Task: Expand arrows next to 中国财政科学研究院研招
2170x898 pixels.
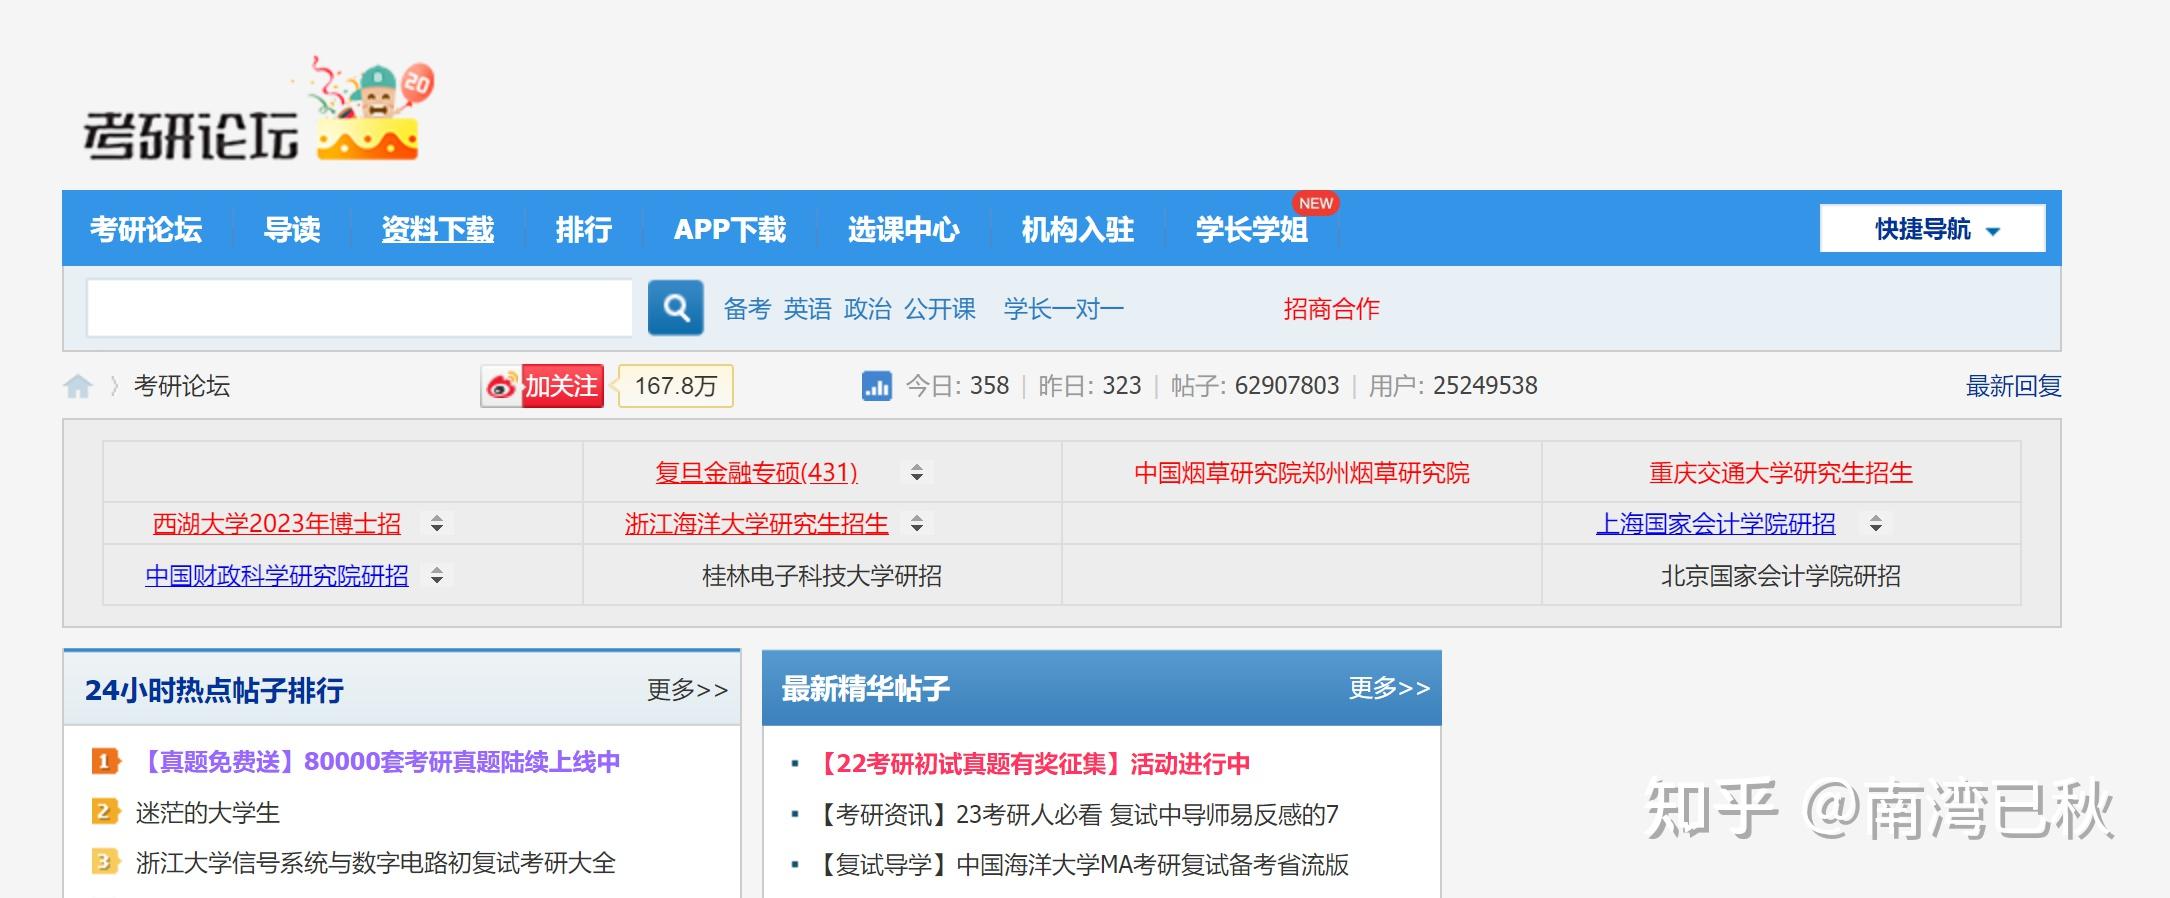Action: (437, 576)
